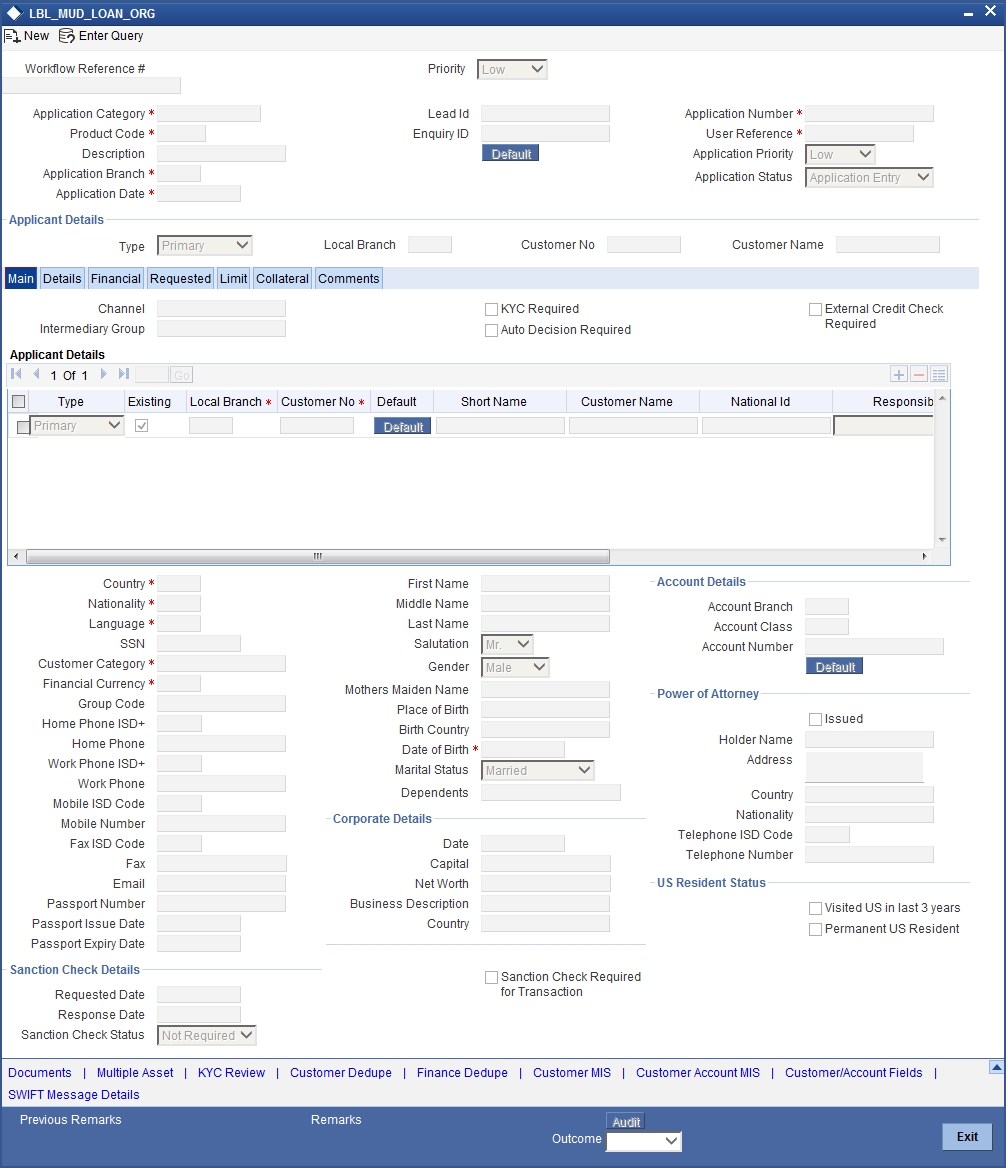The image size is (1006, 1168).
Task: Switch to the Comments tab
Action: (348, 279)
